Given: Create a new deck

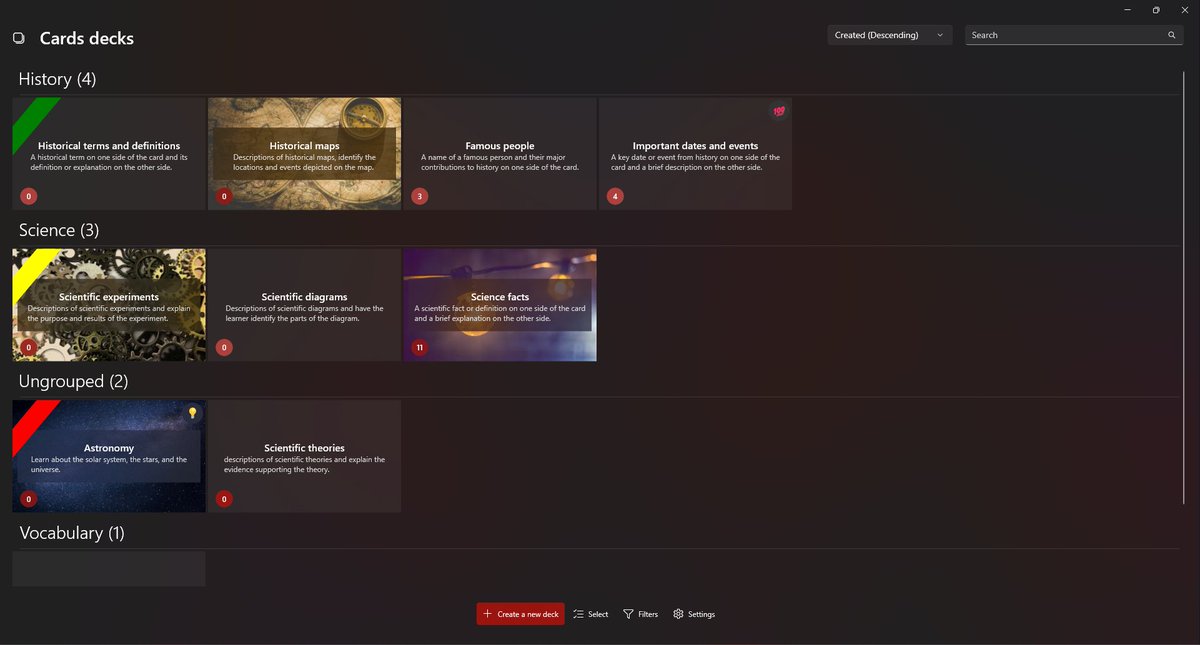Looking at the screenshot, I should point(520,614).
